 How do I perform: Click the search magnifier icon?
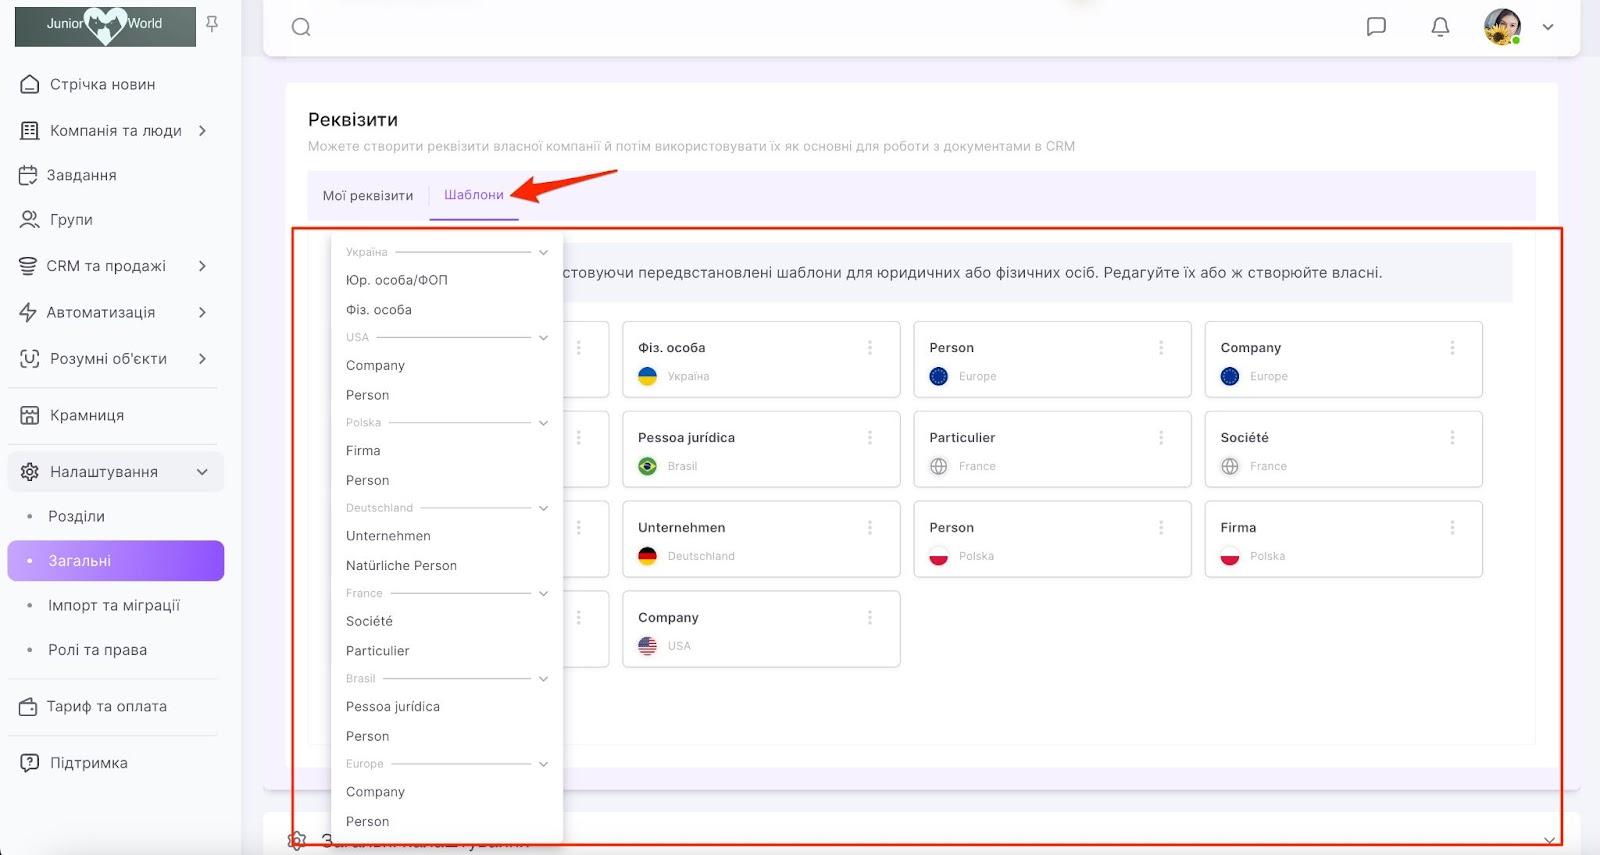point(301,27)
